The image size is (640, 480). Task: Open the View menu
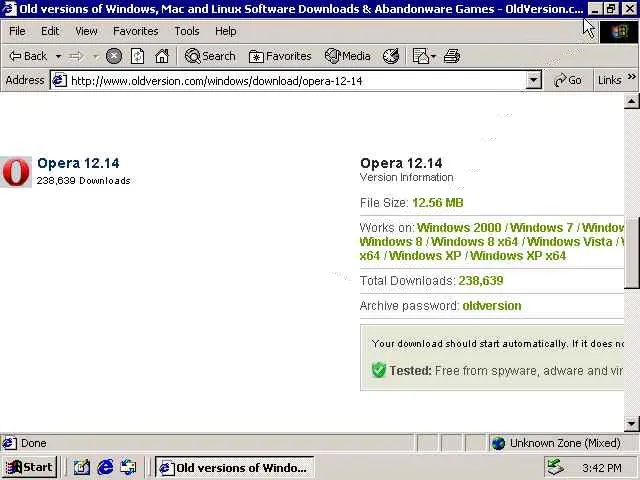tap(86, 31)
